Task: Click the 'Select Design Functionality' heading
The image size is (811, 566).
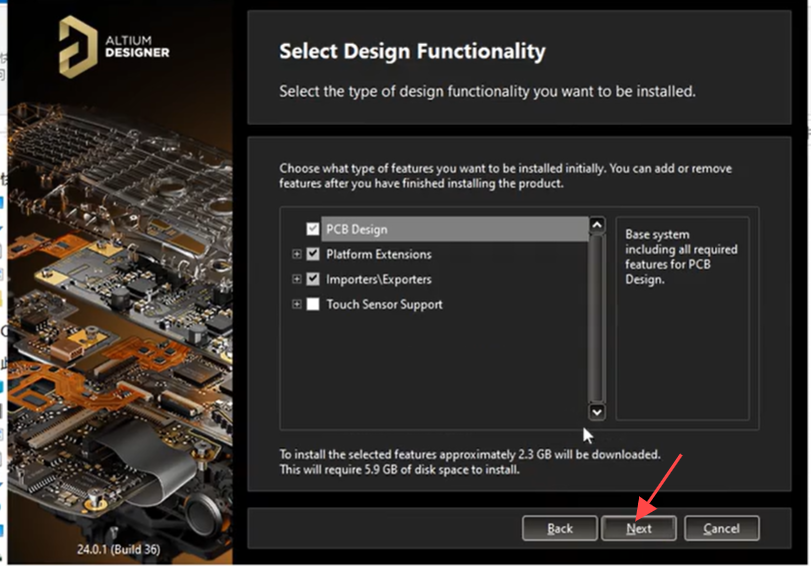Action: tap(412, 51)
